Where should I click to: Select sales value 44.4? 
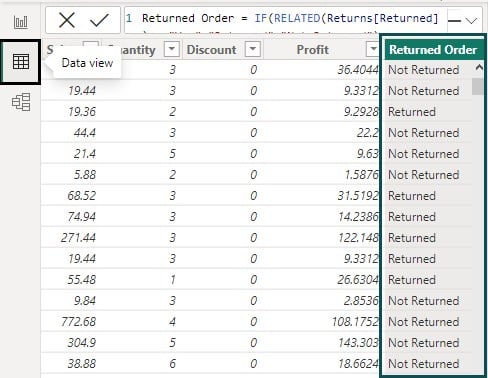coord(85,133)
